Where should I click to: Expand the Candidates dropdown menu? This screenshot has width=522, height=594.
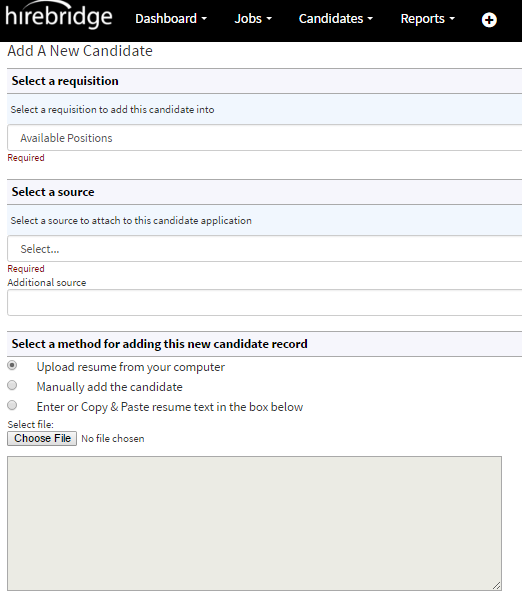[x=336, y=19]
